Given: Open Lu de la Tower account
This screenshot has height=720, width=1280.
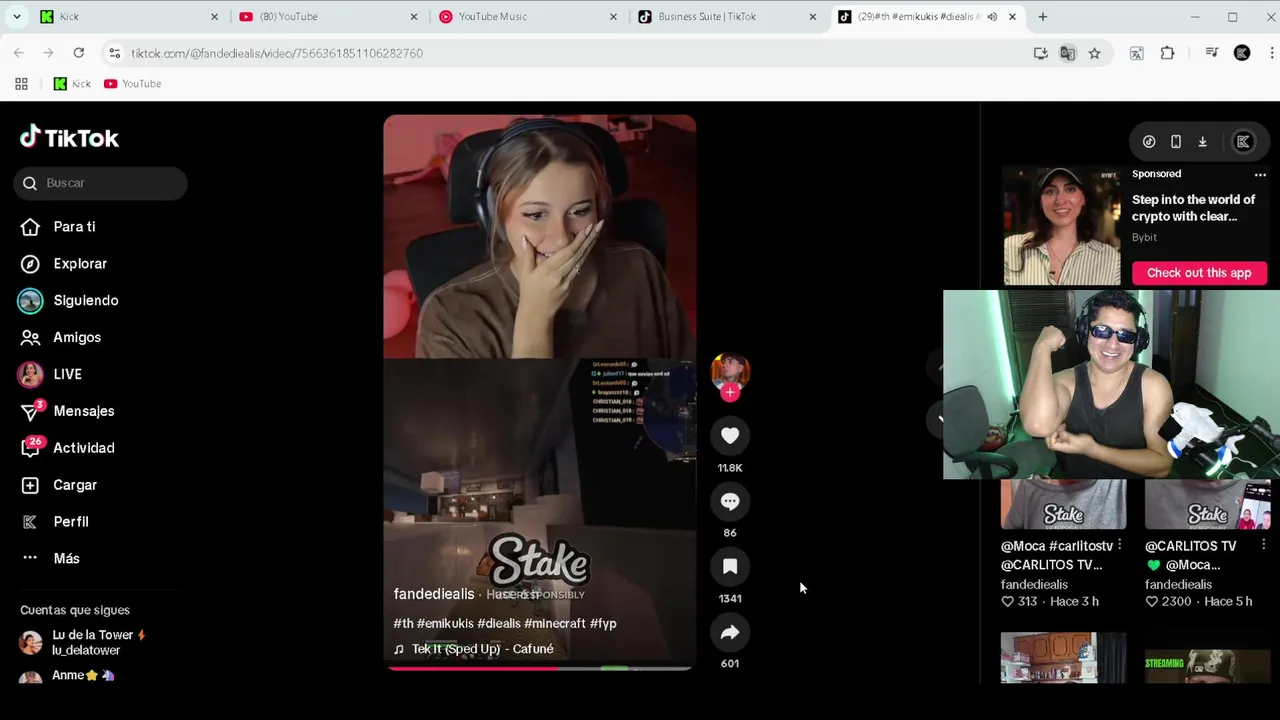Looking at the screenshot, I should point(84,642).
